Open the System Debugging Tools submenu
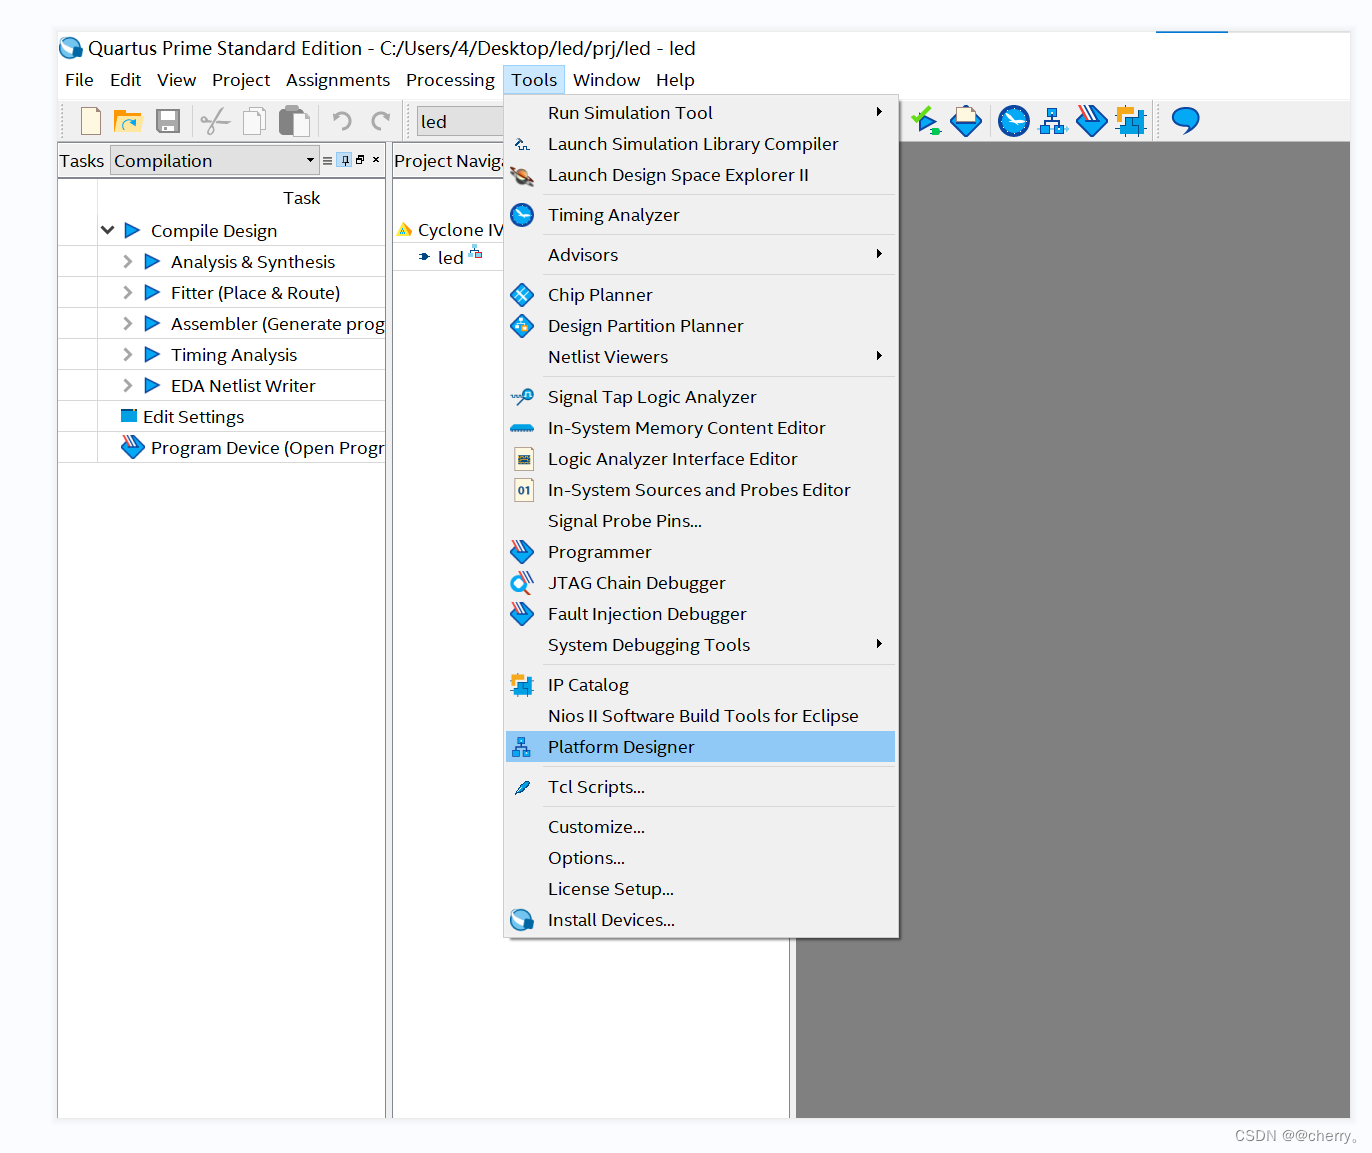The height and width of the screenshot is (1153, 1372). coord(701,645)
